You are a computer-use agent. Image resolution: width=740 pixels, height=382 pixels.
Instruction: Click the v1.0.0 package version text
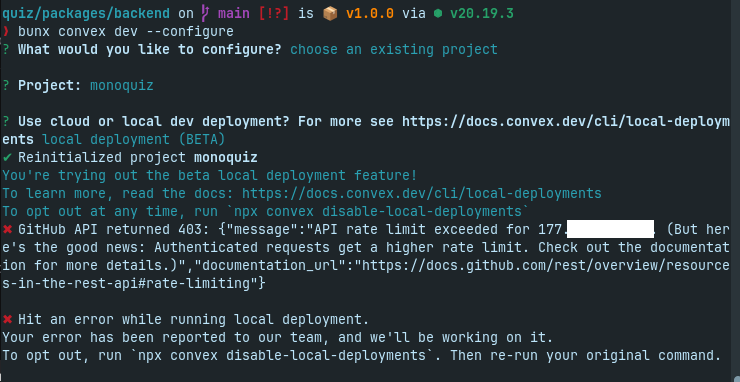pos(370,14)
